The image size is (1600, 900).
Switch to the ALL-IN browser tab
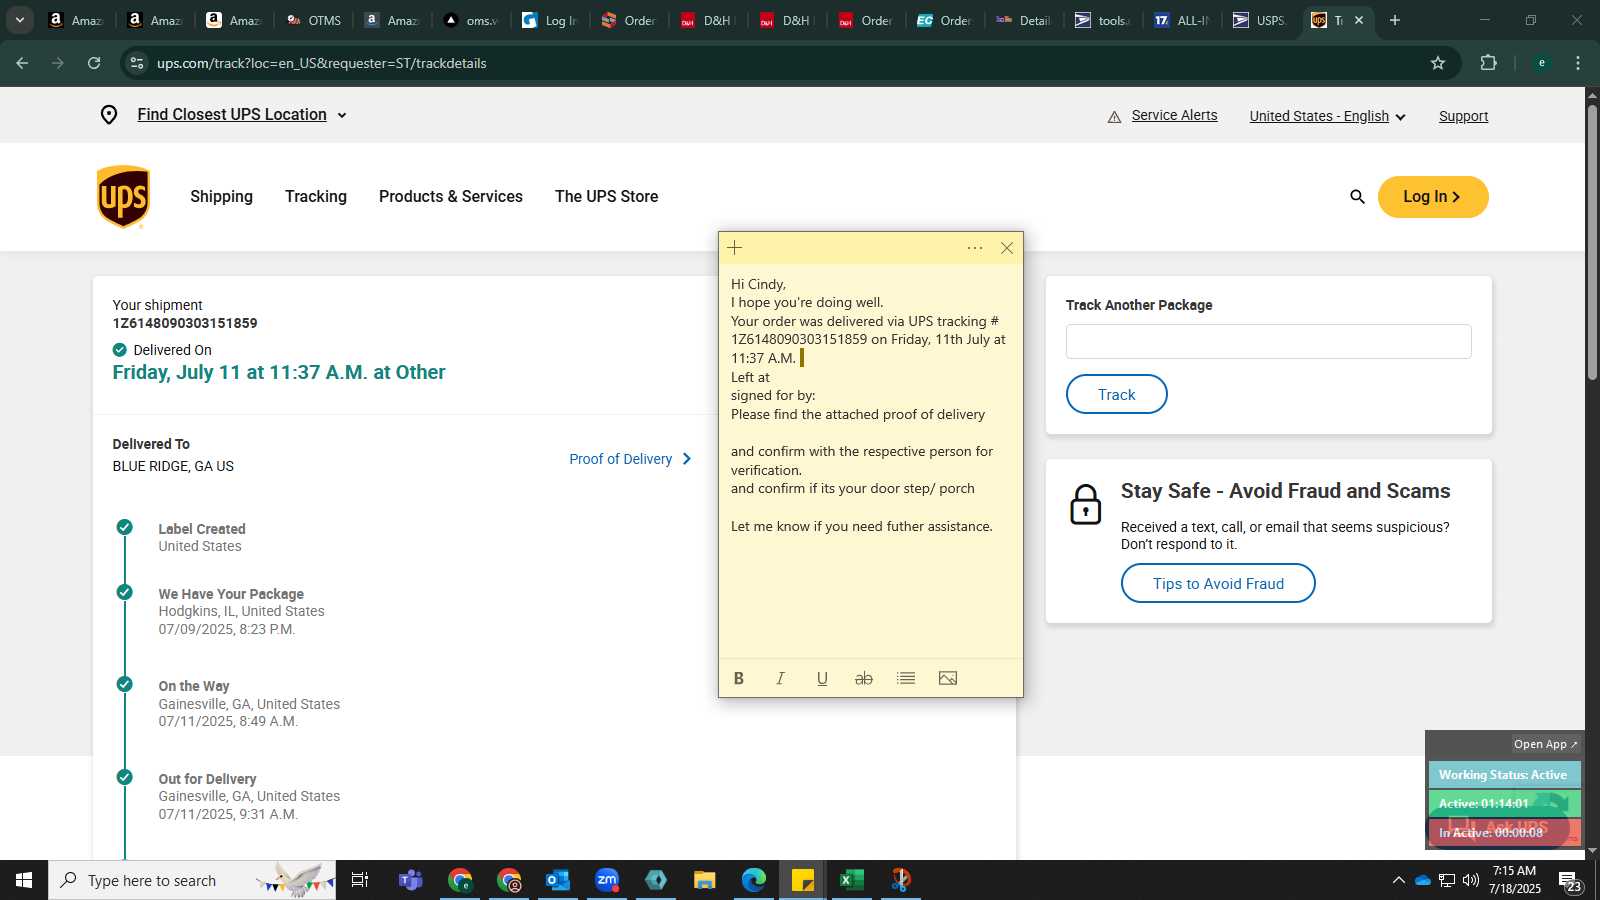tap(1181, 20)
